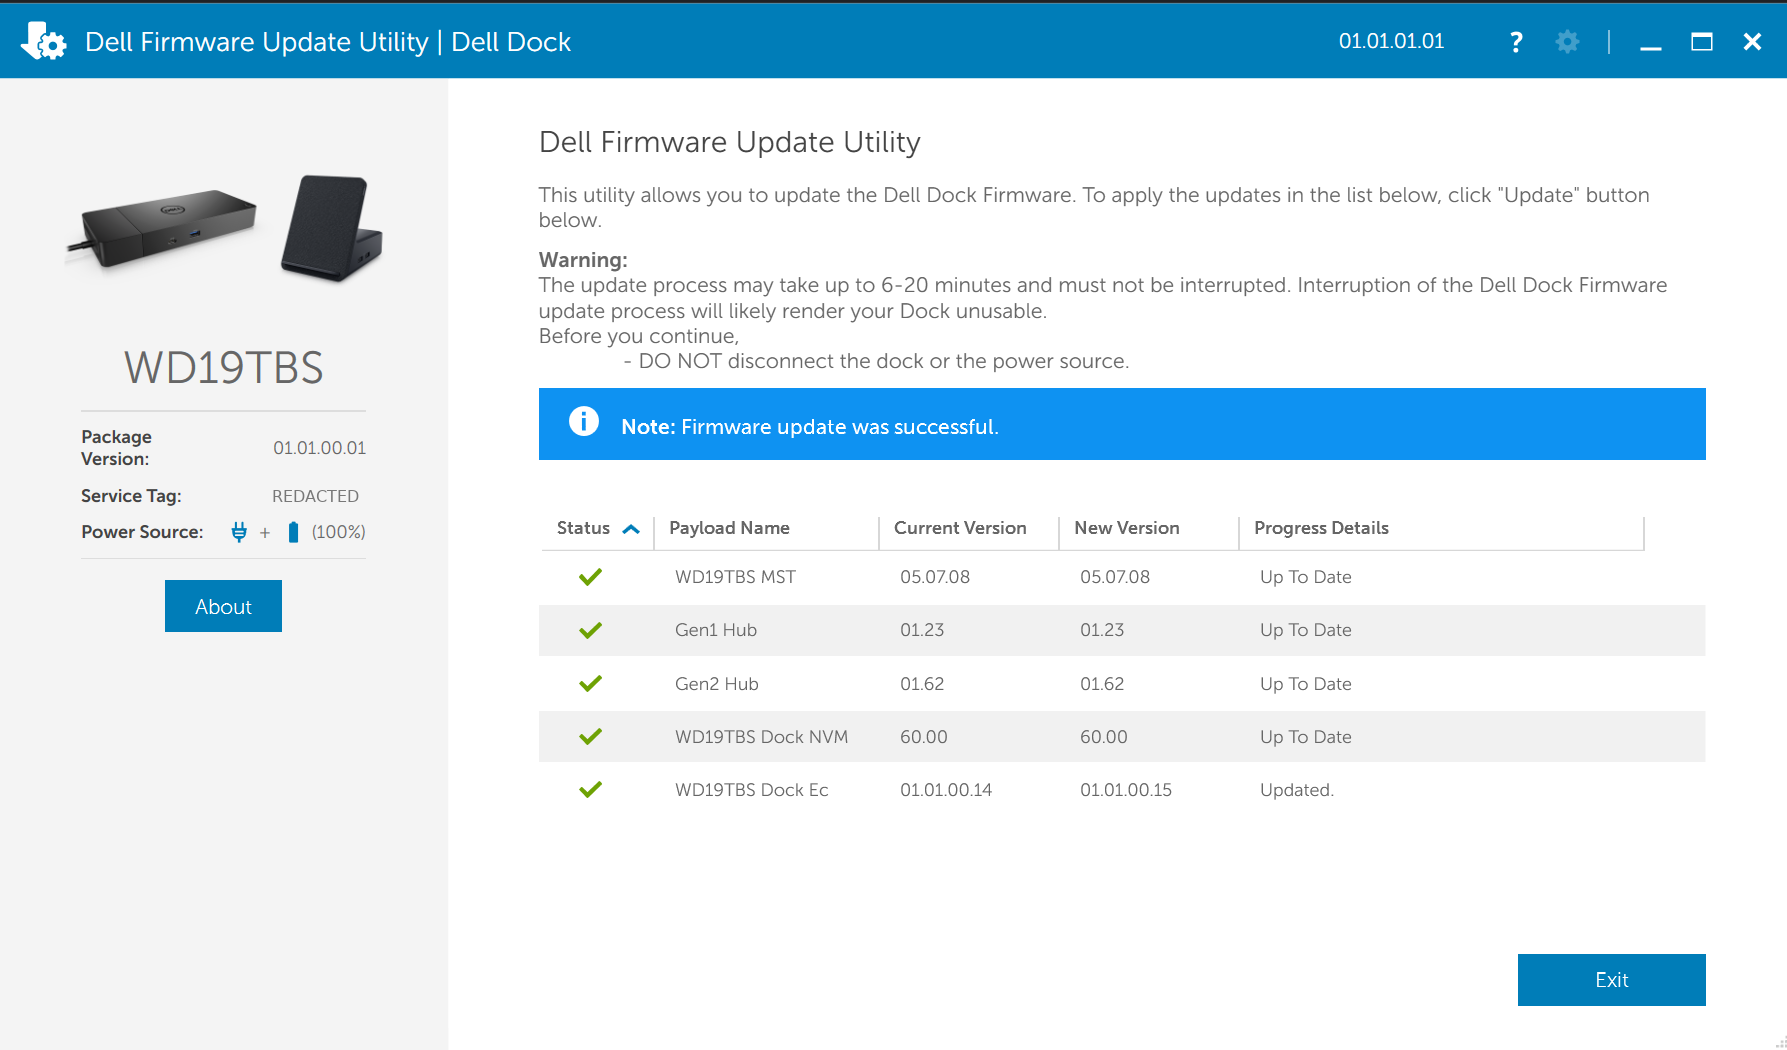1787x1050 pixels.
Task: Click the New Version column header
Action: point(1126,527)
